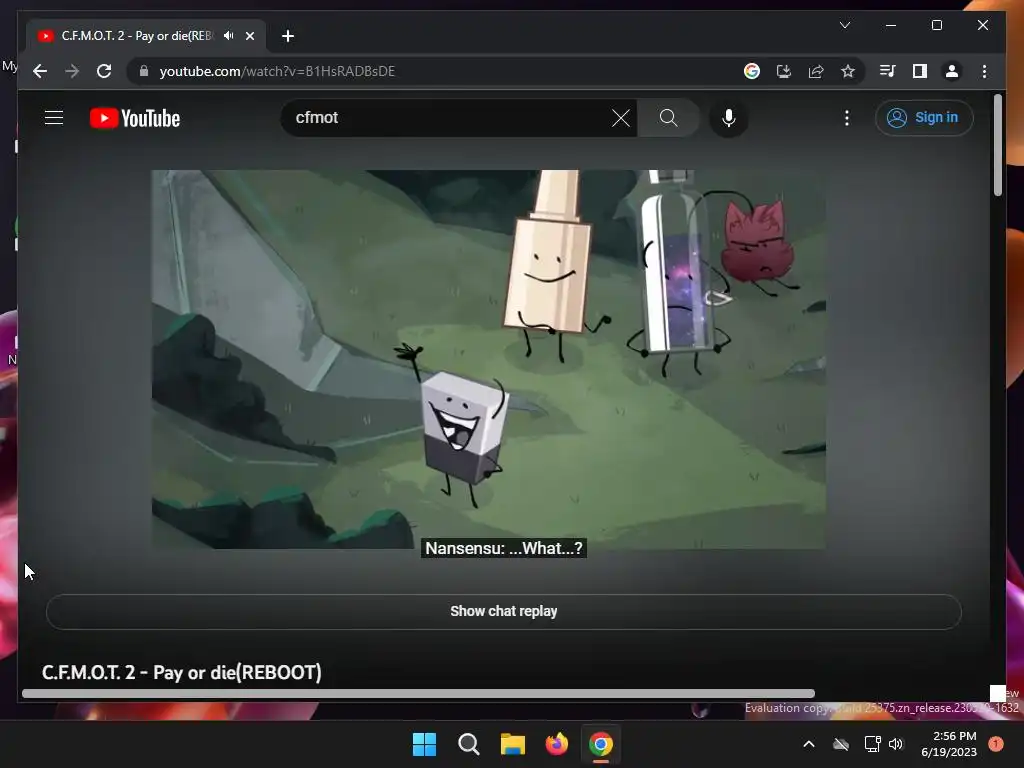This screenshot has width=1024, height=768.
Task: Mute the tab via speaker icon
Action: point(229,36)
